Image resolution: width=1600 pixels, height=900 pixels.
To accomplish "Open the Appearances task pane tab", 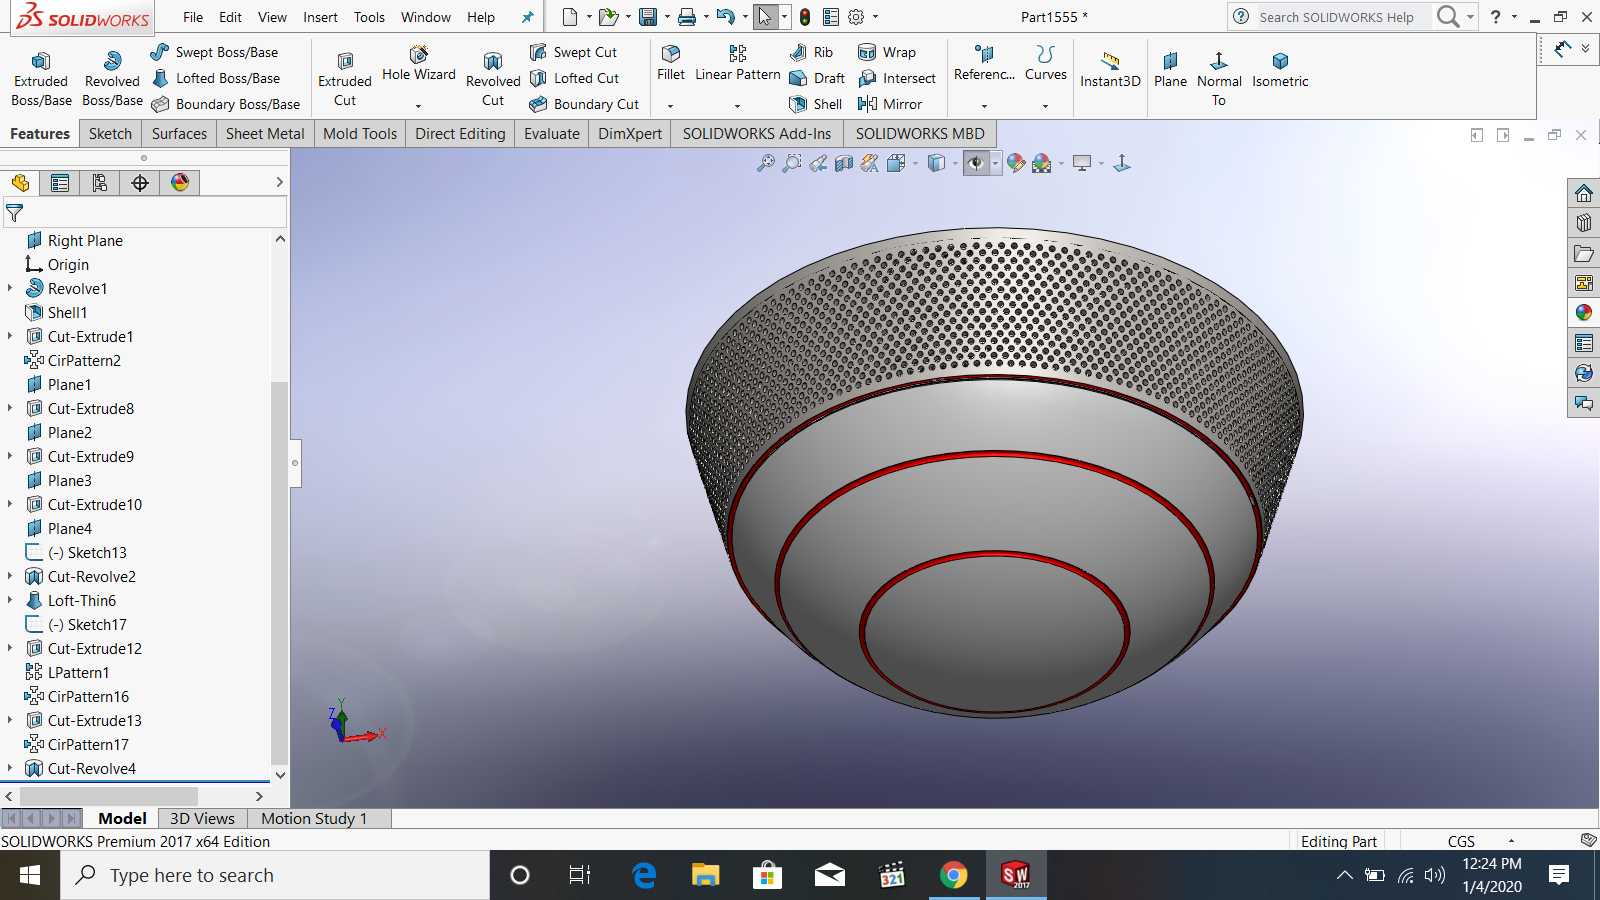I will 1584,313.
